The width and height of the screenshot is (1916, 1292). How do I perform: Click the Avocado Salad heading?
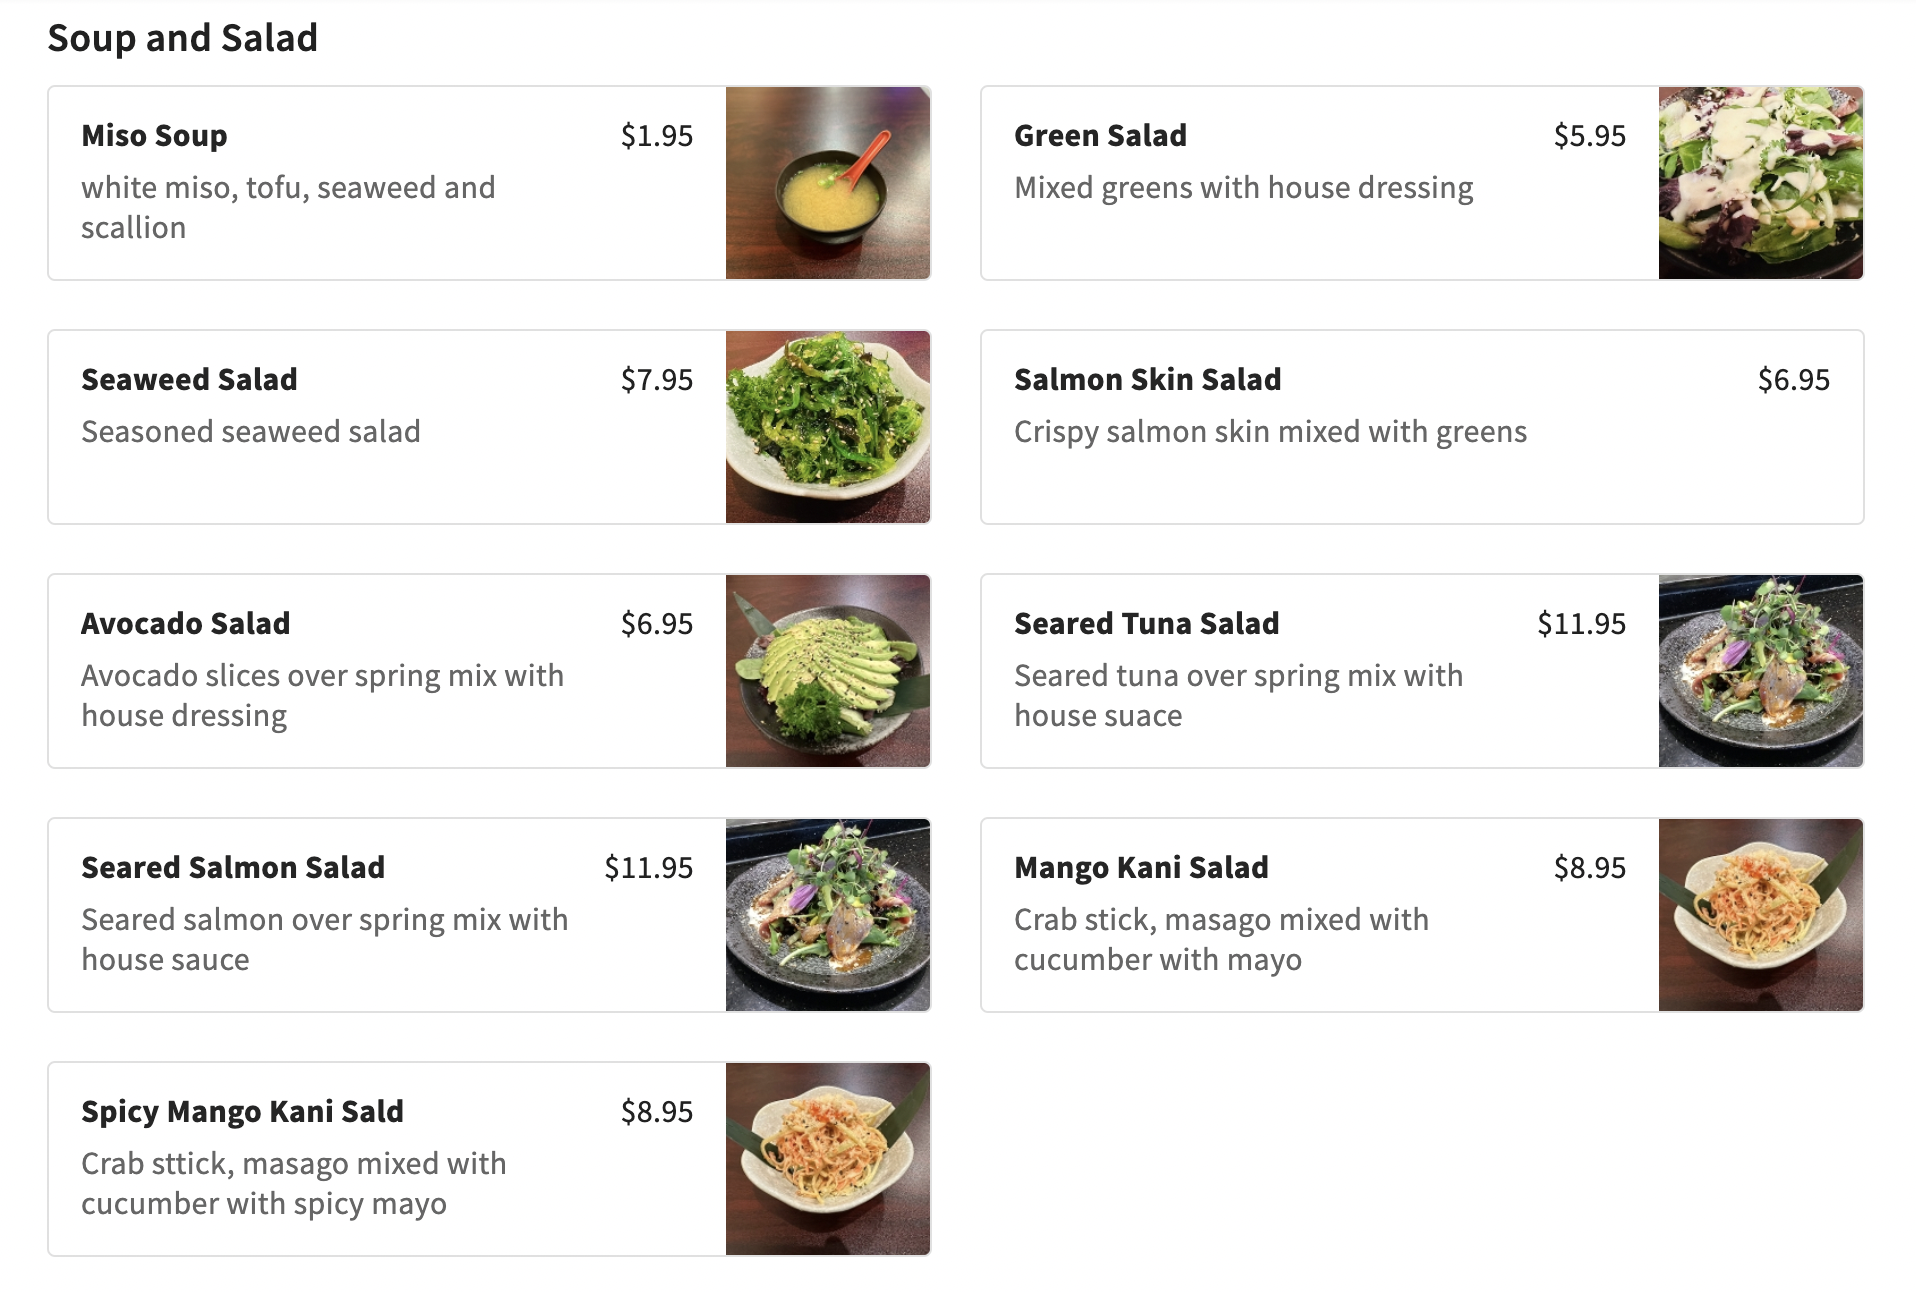coord(185,623)
